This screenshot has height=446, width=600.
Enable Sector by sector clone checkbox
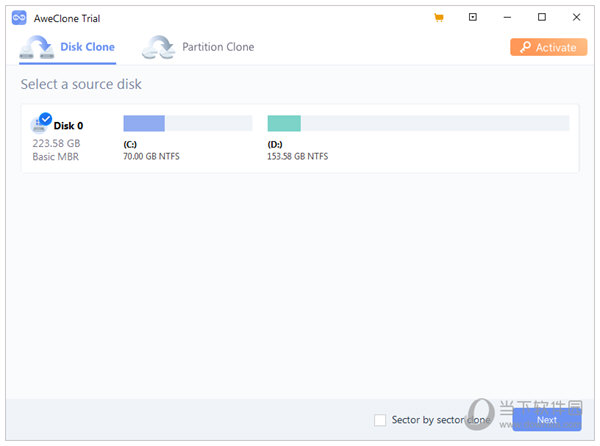pyautogui.click(x=380, y=420)
